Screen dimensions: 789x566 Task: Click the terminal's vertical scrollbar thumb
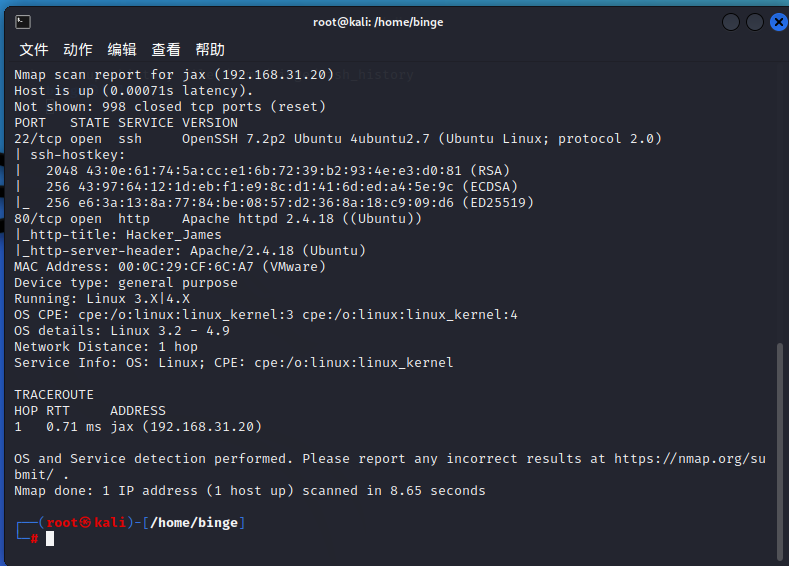coord(780,450)
